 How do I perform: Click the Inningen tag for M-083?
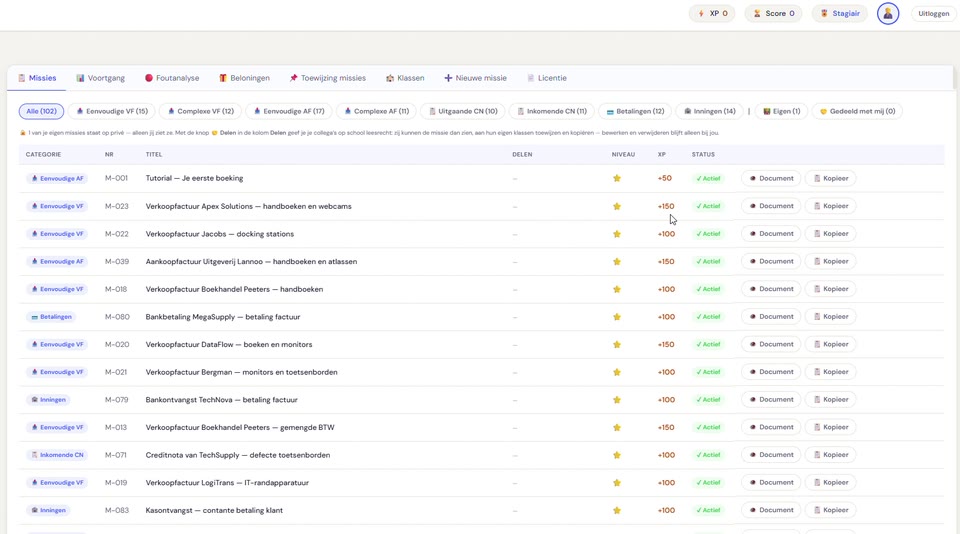48,510
